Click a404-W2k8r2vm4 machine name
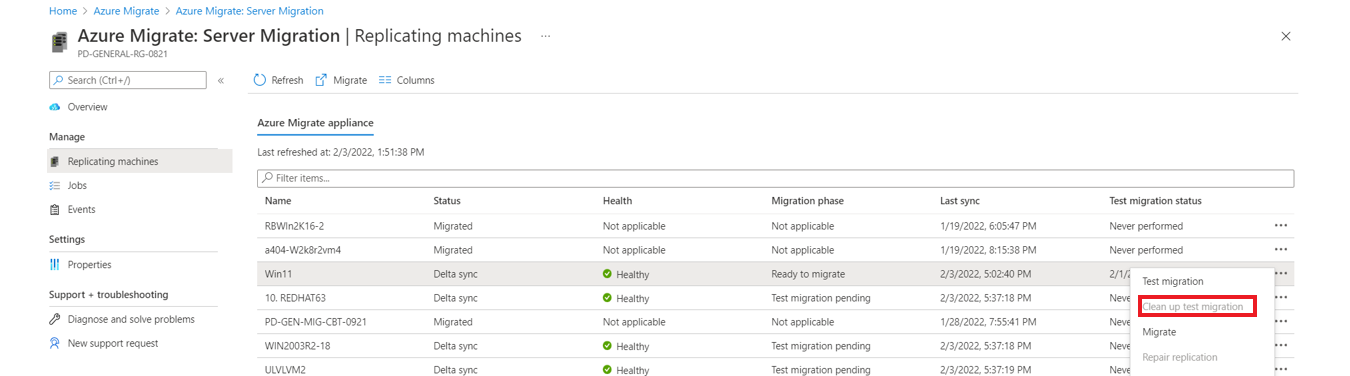Viewport: 1350px width, 376px height. coord(303,250)
